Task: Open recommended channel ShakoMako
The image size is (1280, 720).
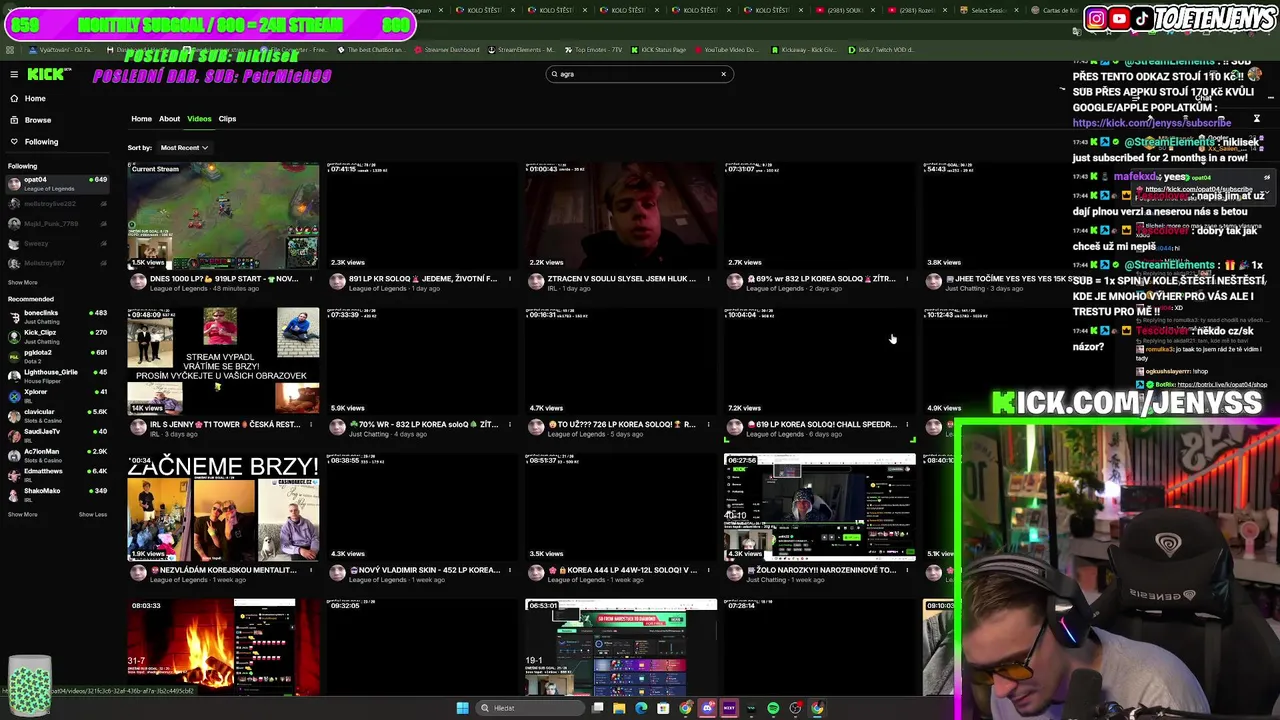Action: tap(57, 494)
